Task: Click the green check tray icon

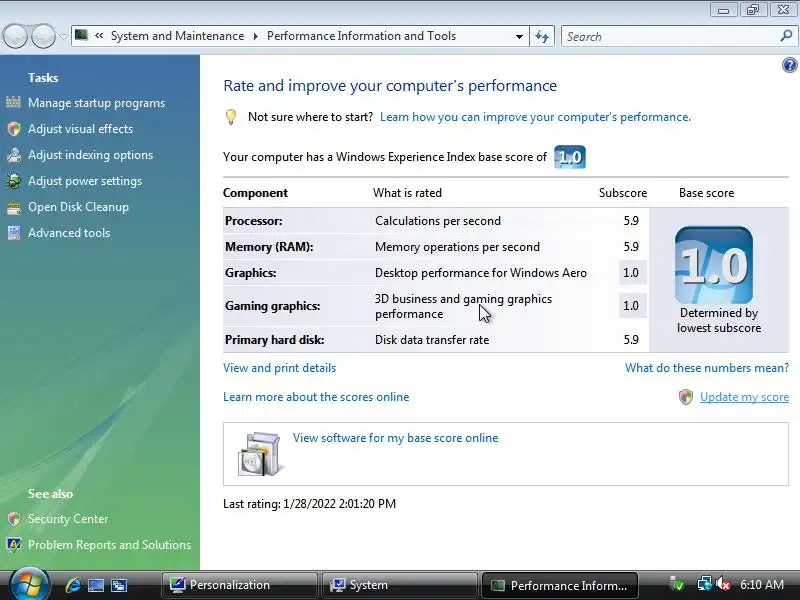Action: click(x=677, y=584)
